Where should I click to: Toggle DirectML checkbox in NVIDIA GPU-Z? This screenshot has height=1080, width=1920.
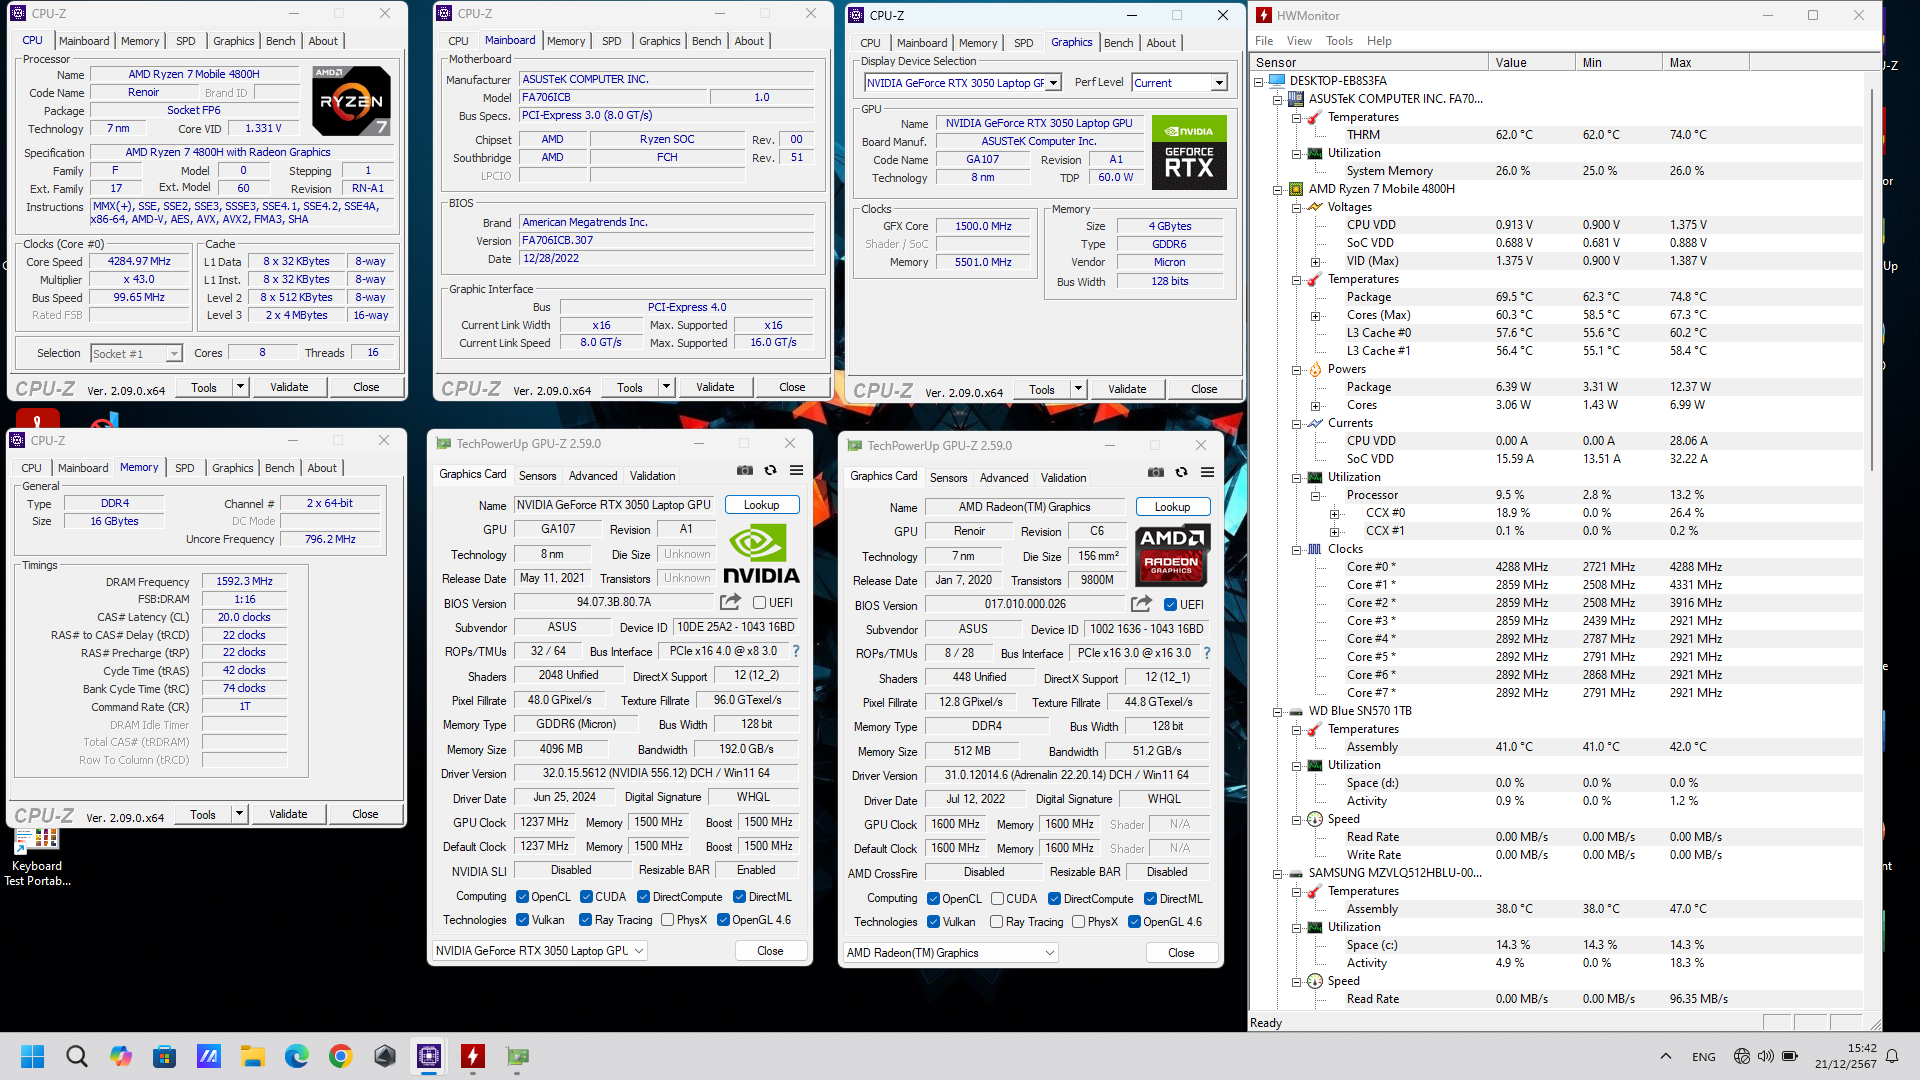[x=739, y=897]
